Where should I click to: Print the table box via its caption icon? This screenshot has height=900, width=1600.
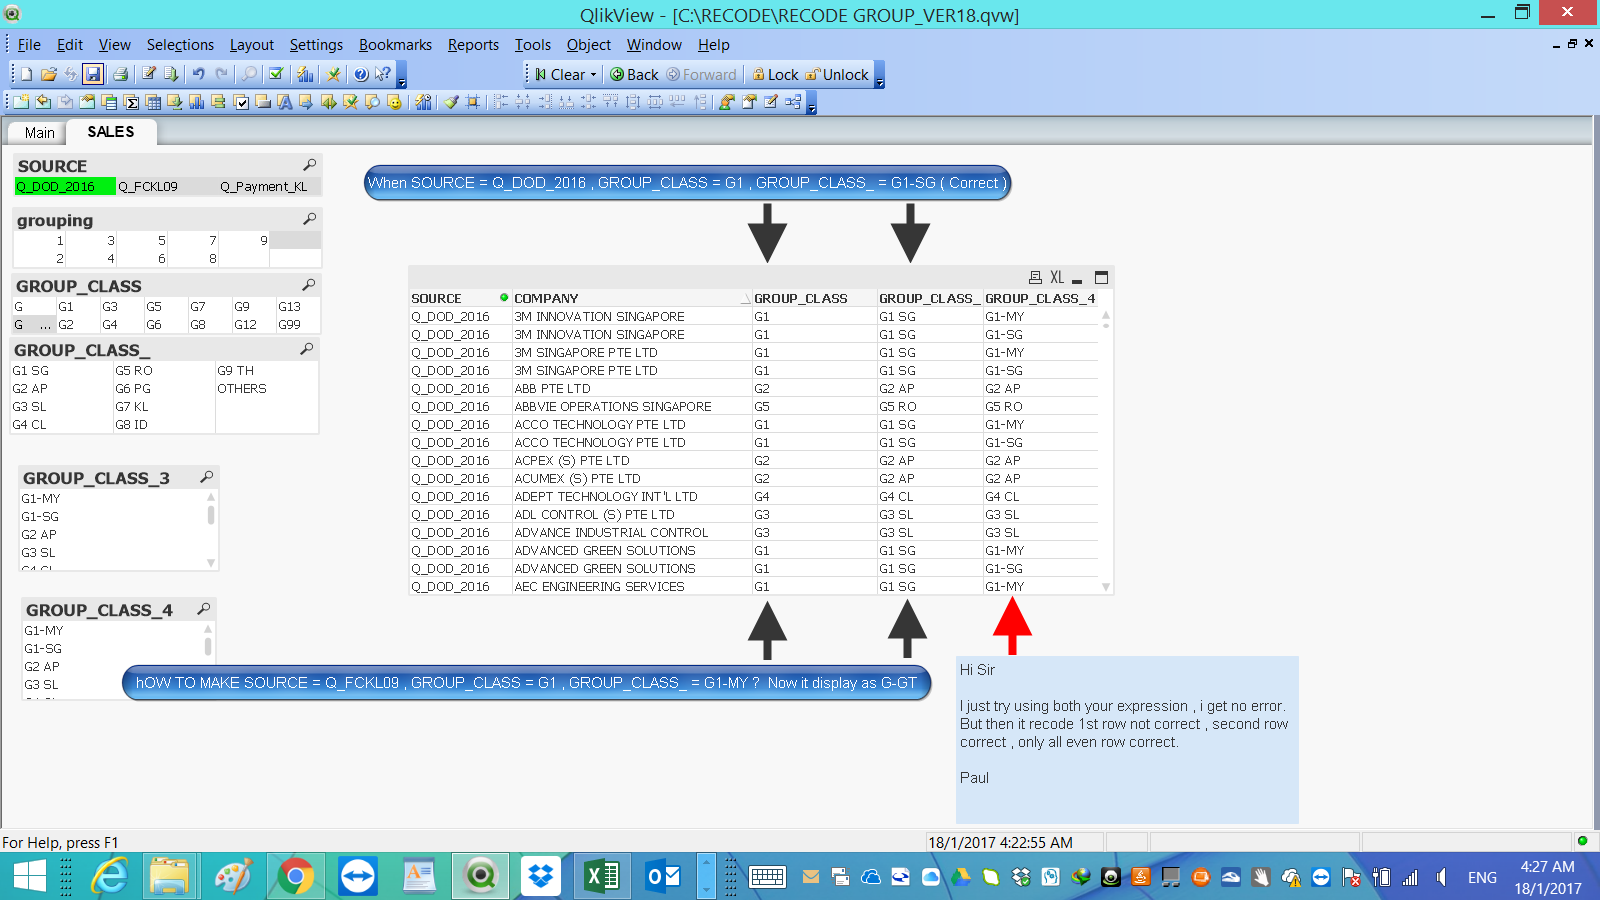click(1036, 278)
